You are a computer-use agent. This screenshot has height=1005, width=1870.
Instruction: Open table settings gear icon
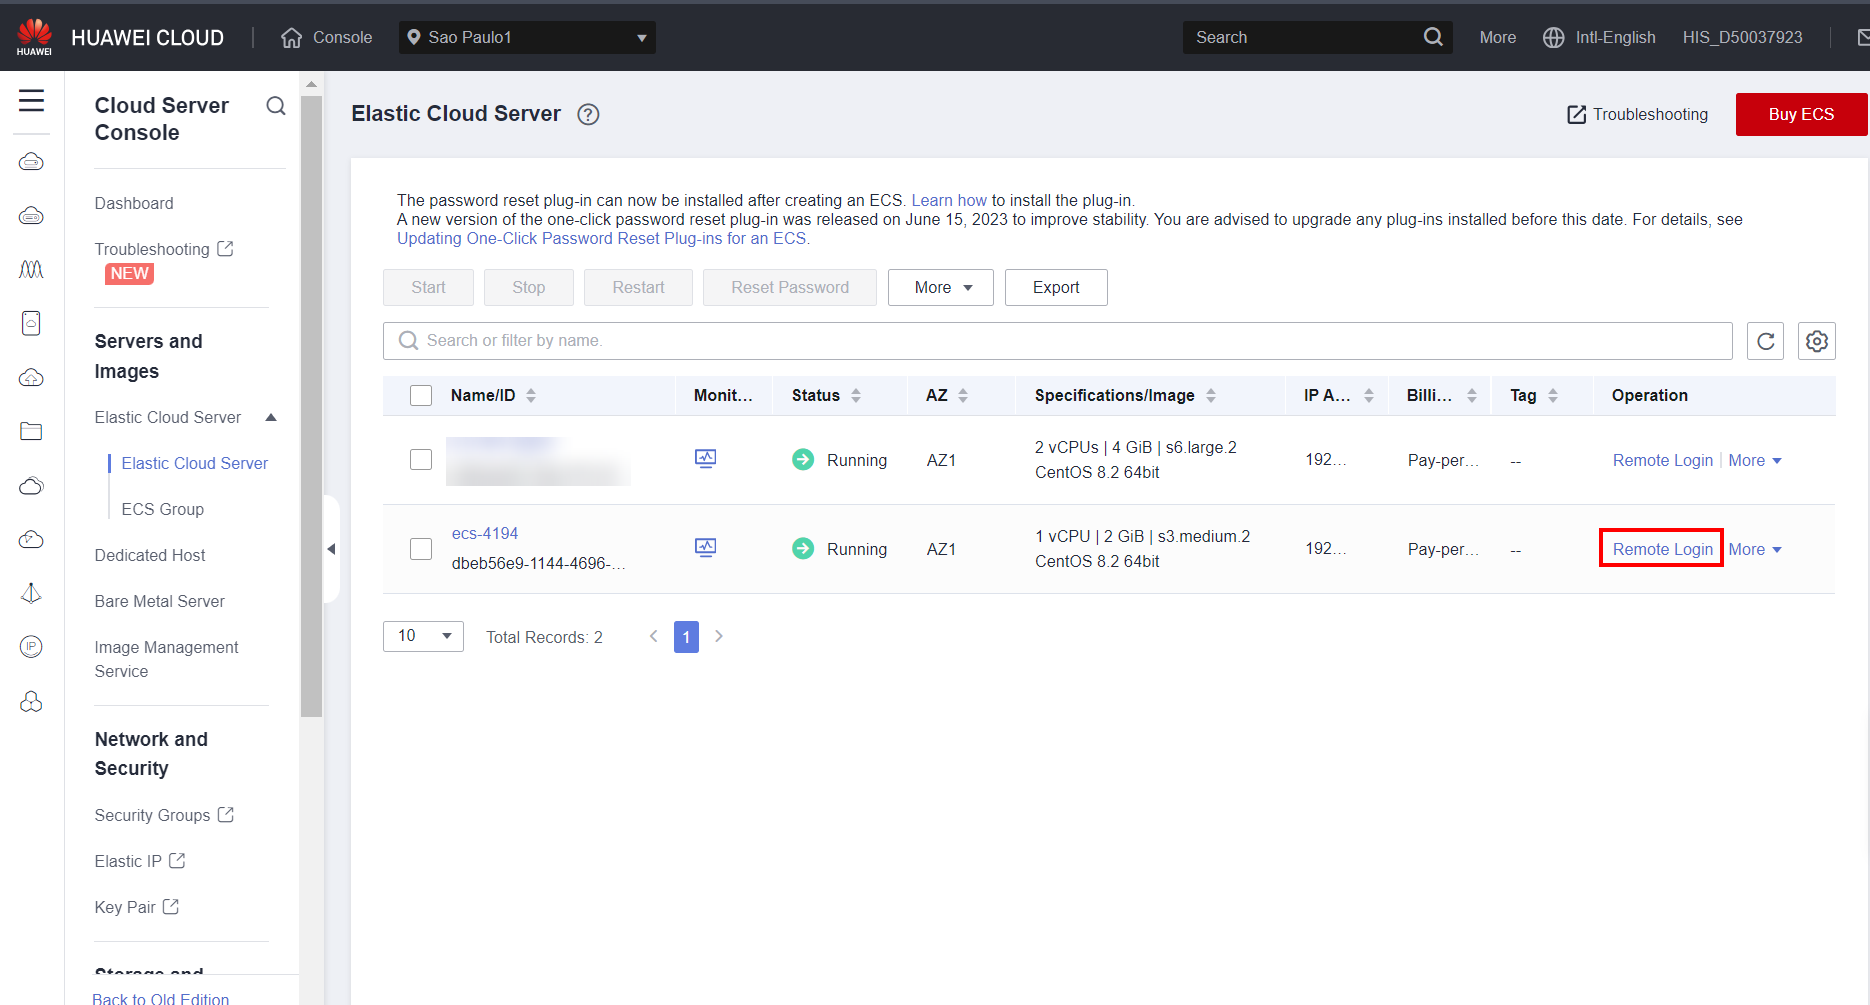[1816, 341]
